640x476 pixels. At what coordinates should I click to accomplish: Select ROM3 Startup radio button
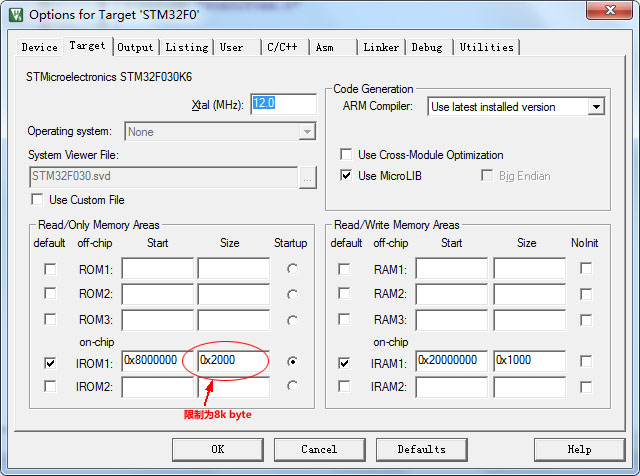click(292, 320)
